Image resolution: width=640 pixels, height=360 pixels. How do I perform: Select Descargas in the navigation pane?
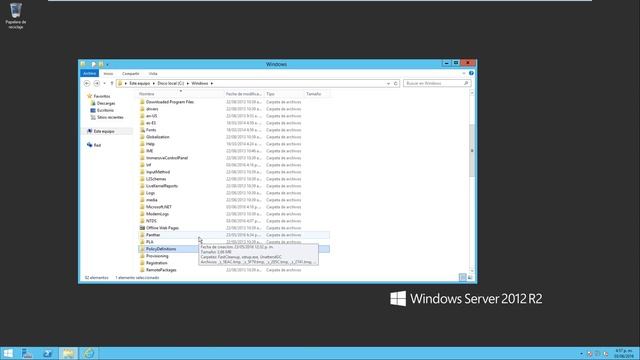pos(106,103)
